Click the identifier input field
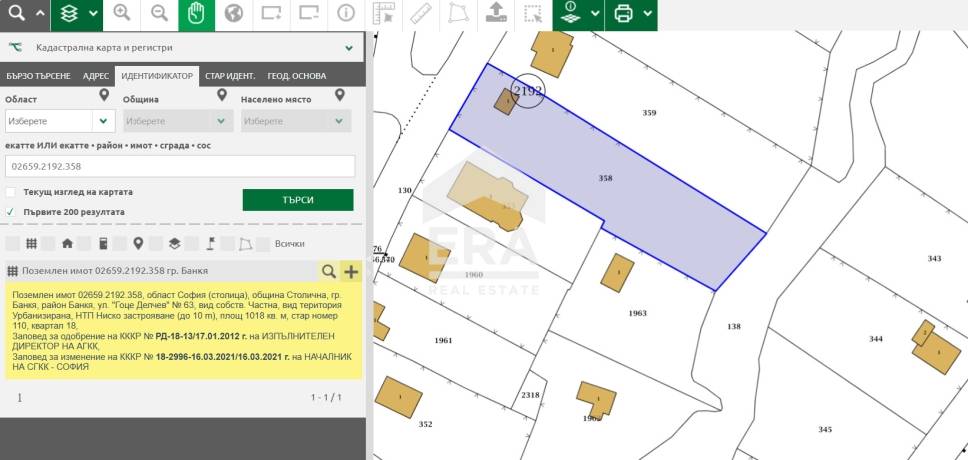 (180, 166)
